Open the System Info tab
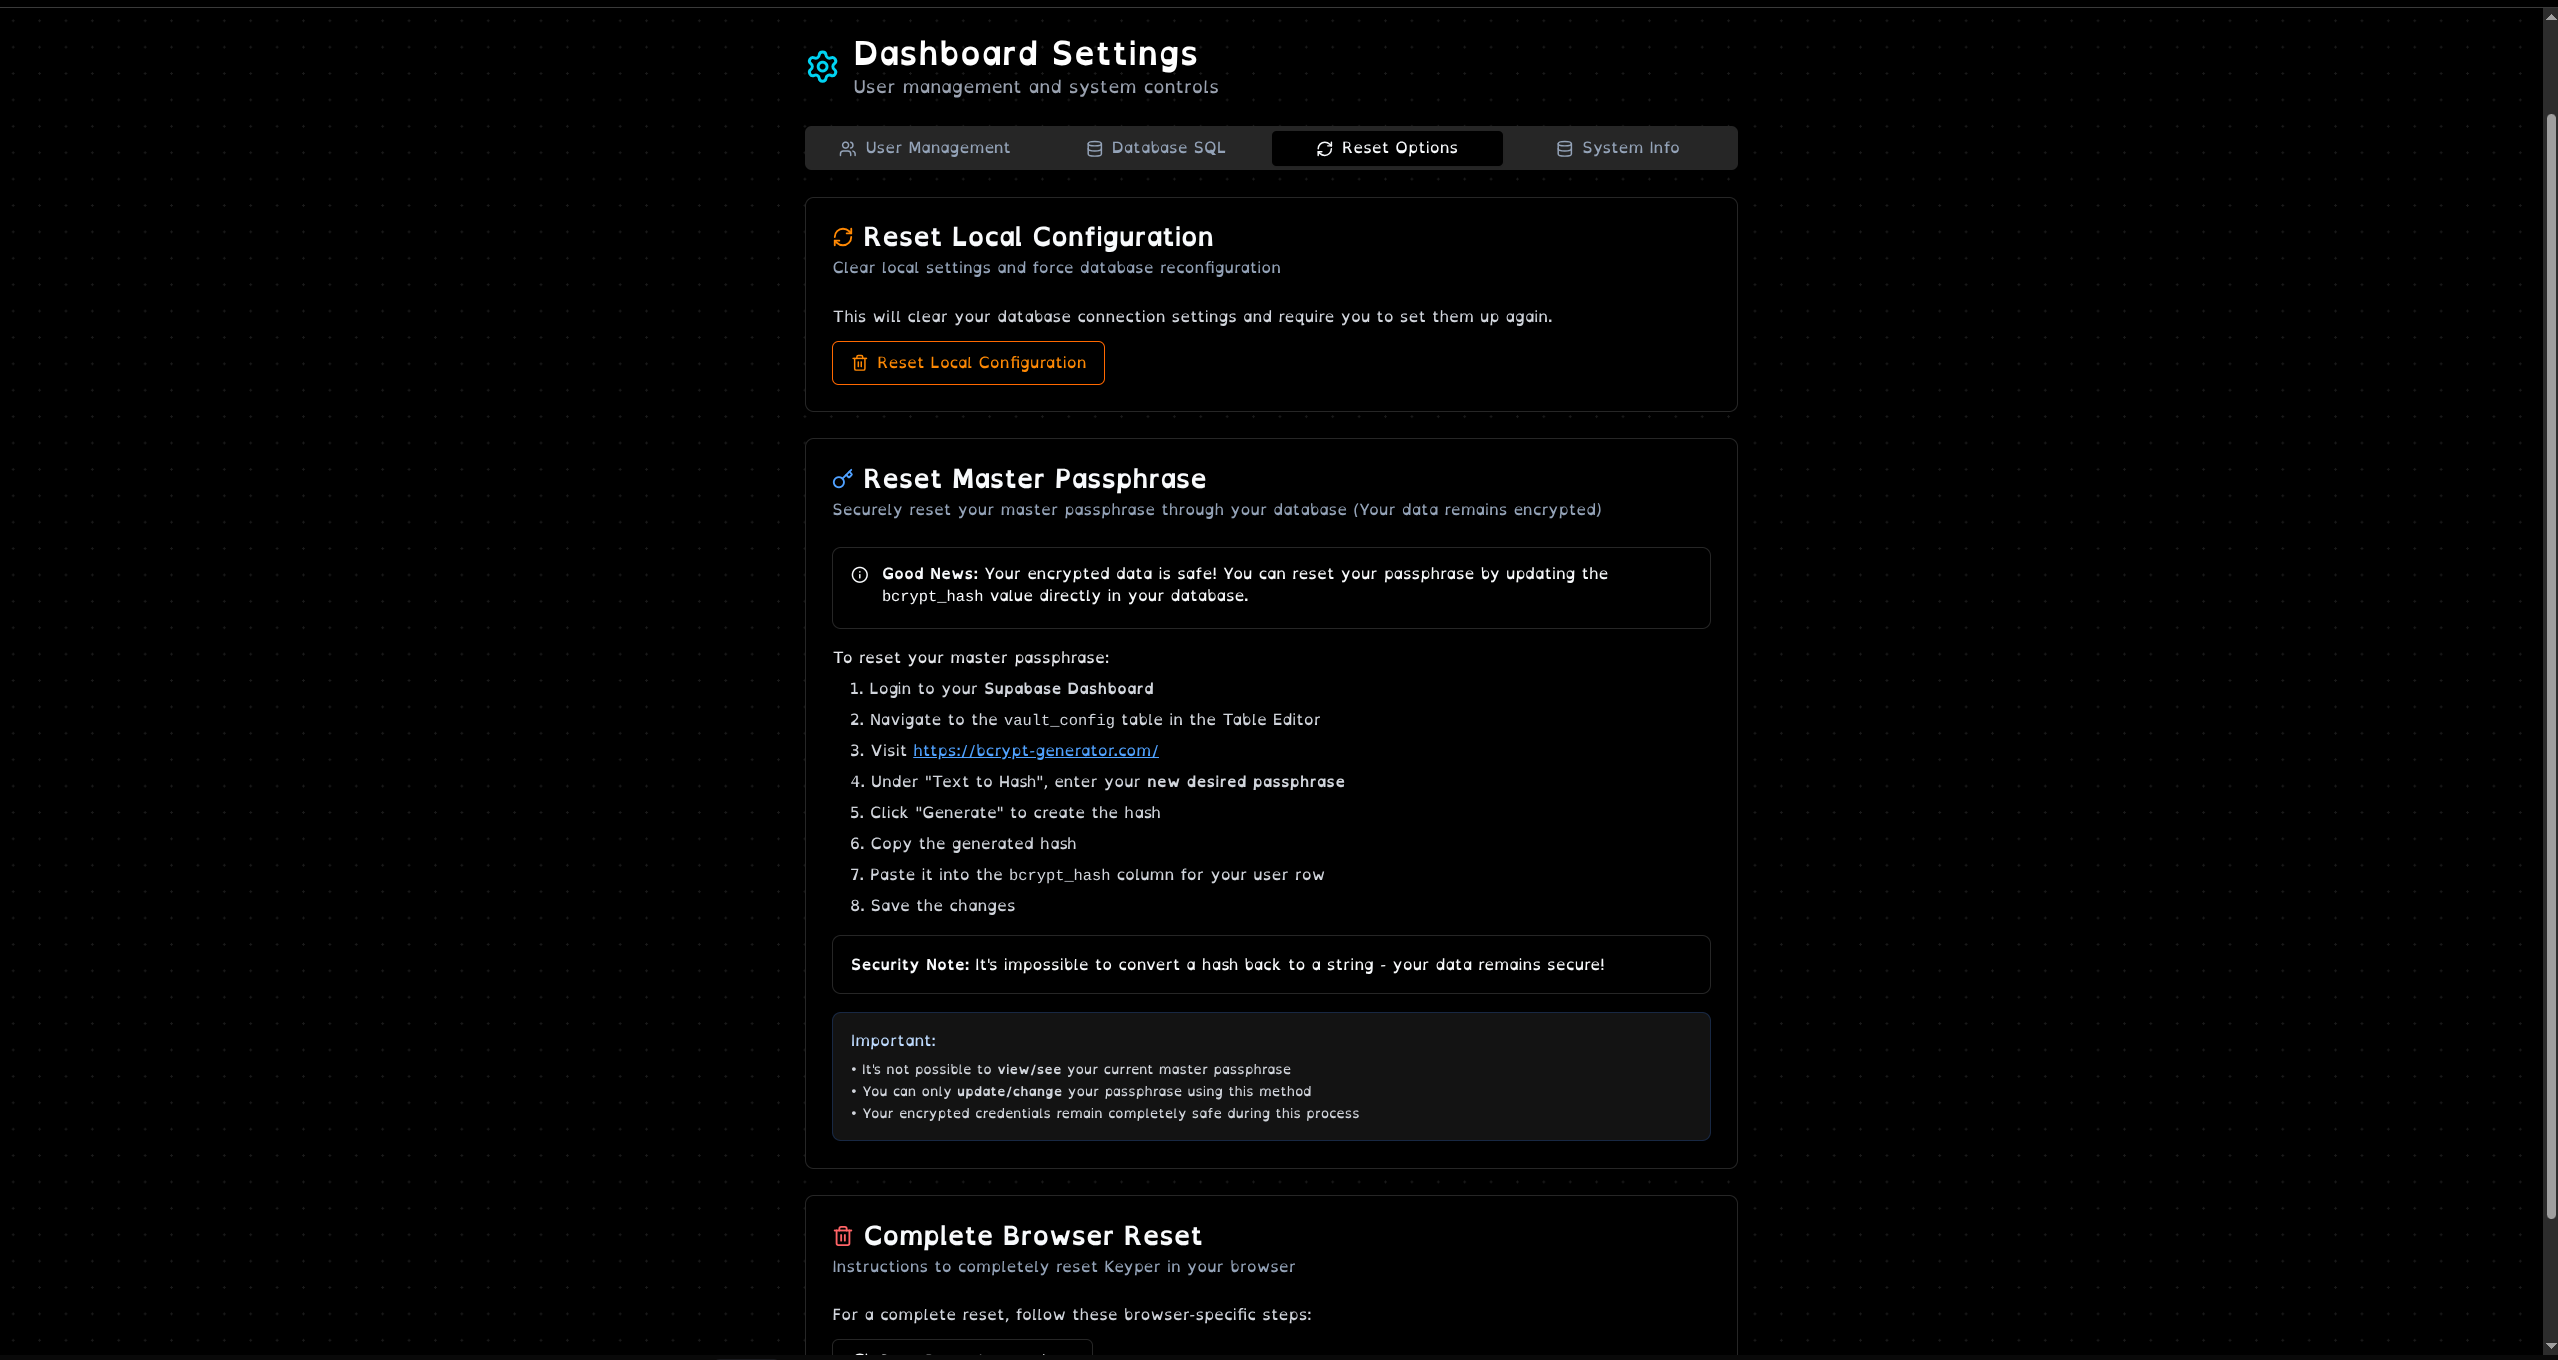This screenshot has height=1360, width=2558. (x=1618, y=148)
